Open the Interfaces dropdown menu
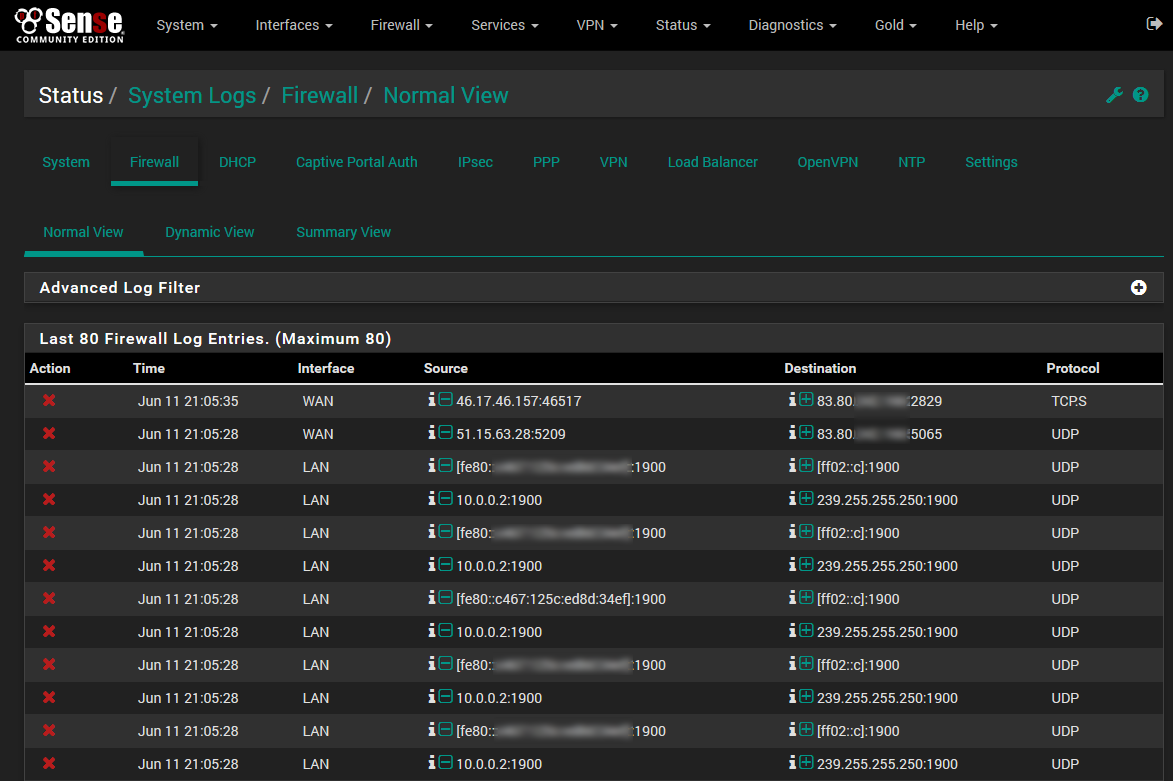 (294, 25)
